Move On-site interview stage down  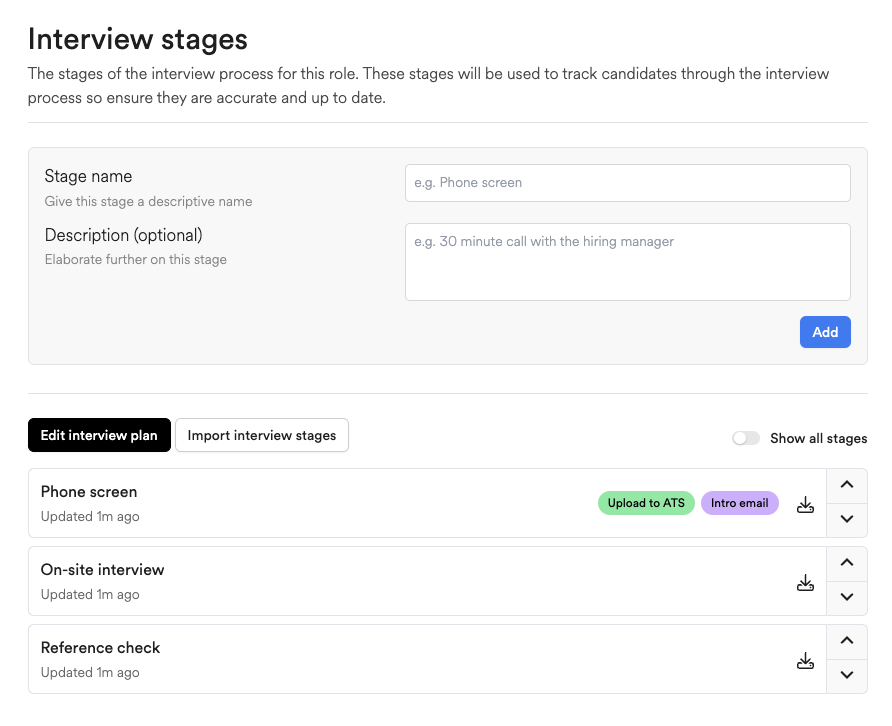(846, 597)
